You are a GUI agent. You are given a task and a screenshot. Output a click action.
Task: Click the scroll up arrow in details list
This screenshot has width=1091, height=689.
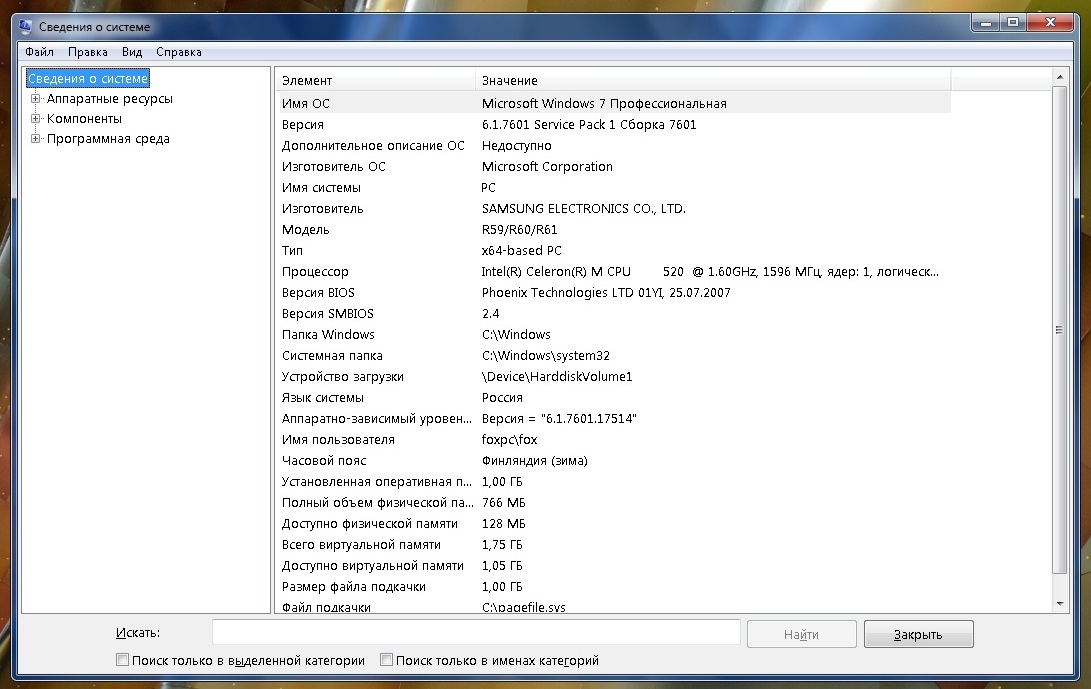coord(1060,76)
